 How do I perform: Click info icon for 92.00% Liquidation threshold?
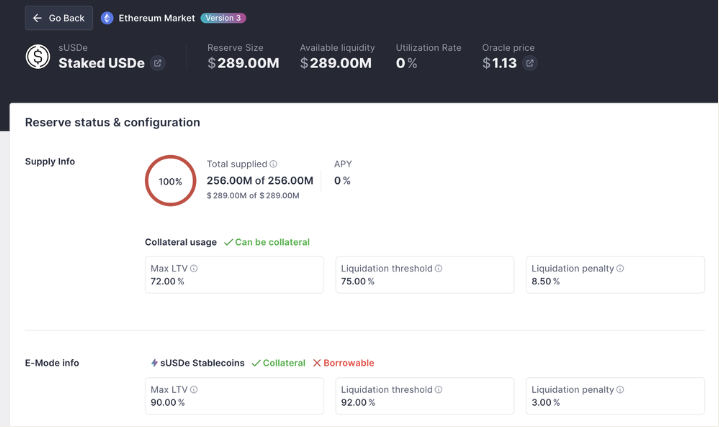pyautogui.click(x=439, y=389)
